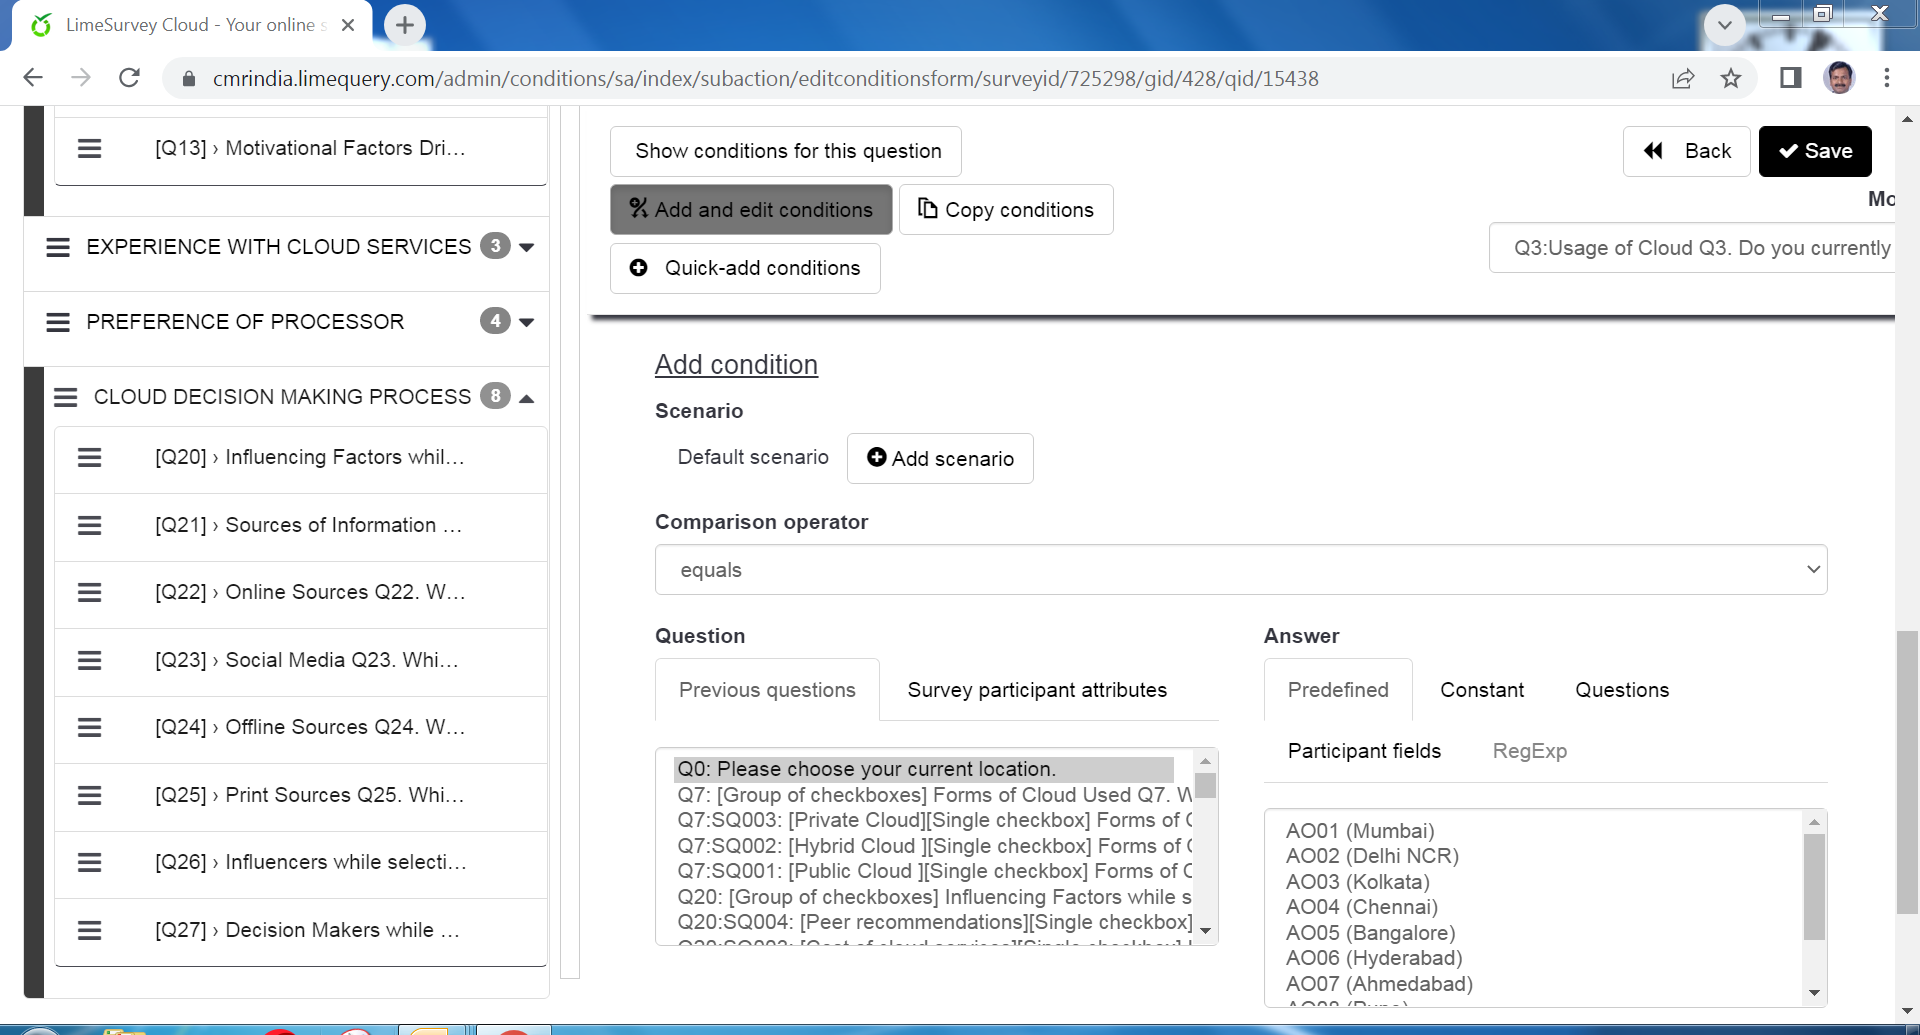
Task: Click the Add scenario button
Action: [x=940, y=459]
